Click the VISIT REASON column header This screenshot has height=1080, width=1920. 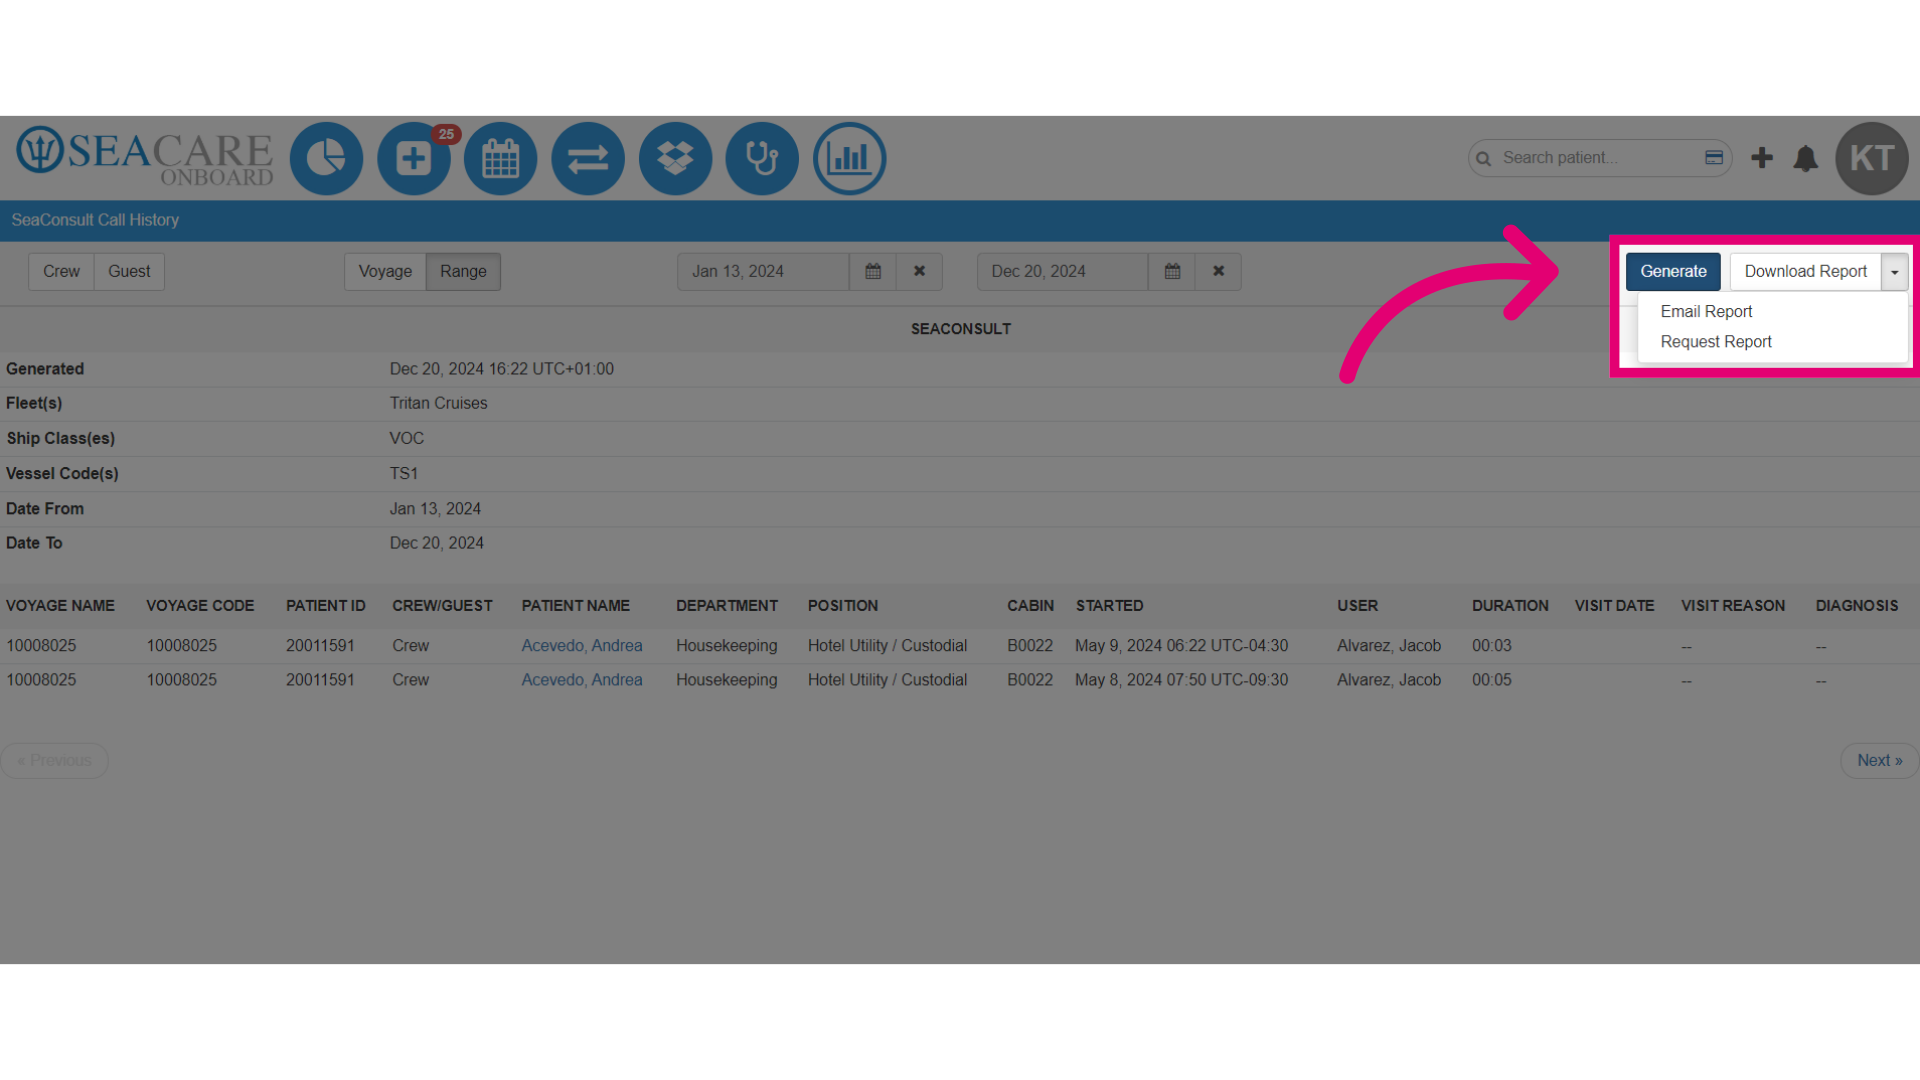1733,605
